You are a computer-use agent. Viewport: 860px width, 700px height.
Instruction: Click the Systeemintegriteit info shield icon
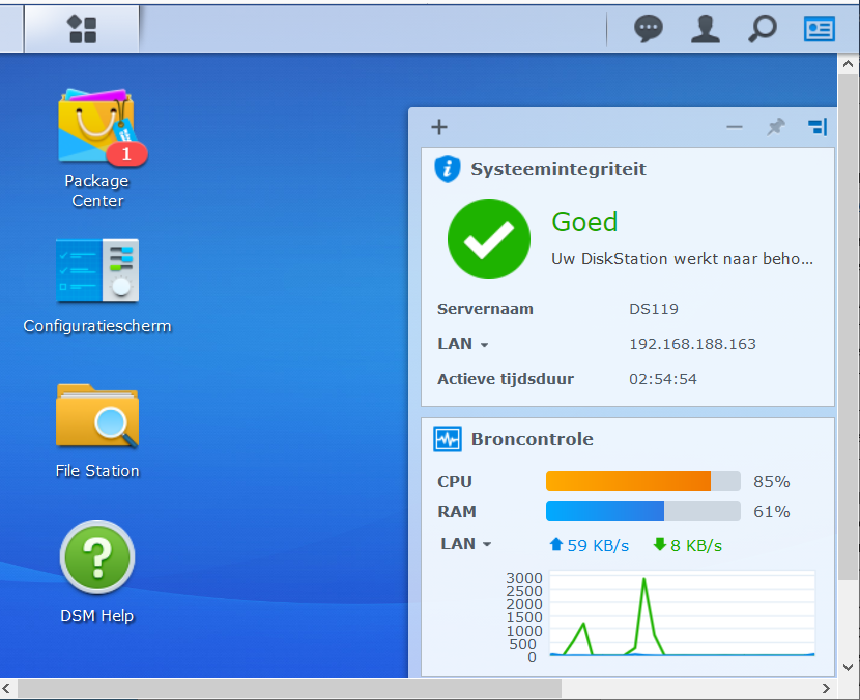pyautogui.click(x=447, y=169)
